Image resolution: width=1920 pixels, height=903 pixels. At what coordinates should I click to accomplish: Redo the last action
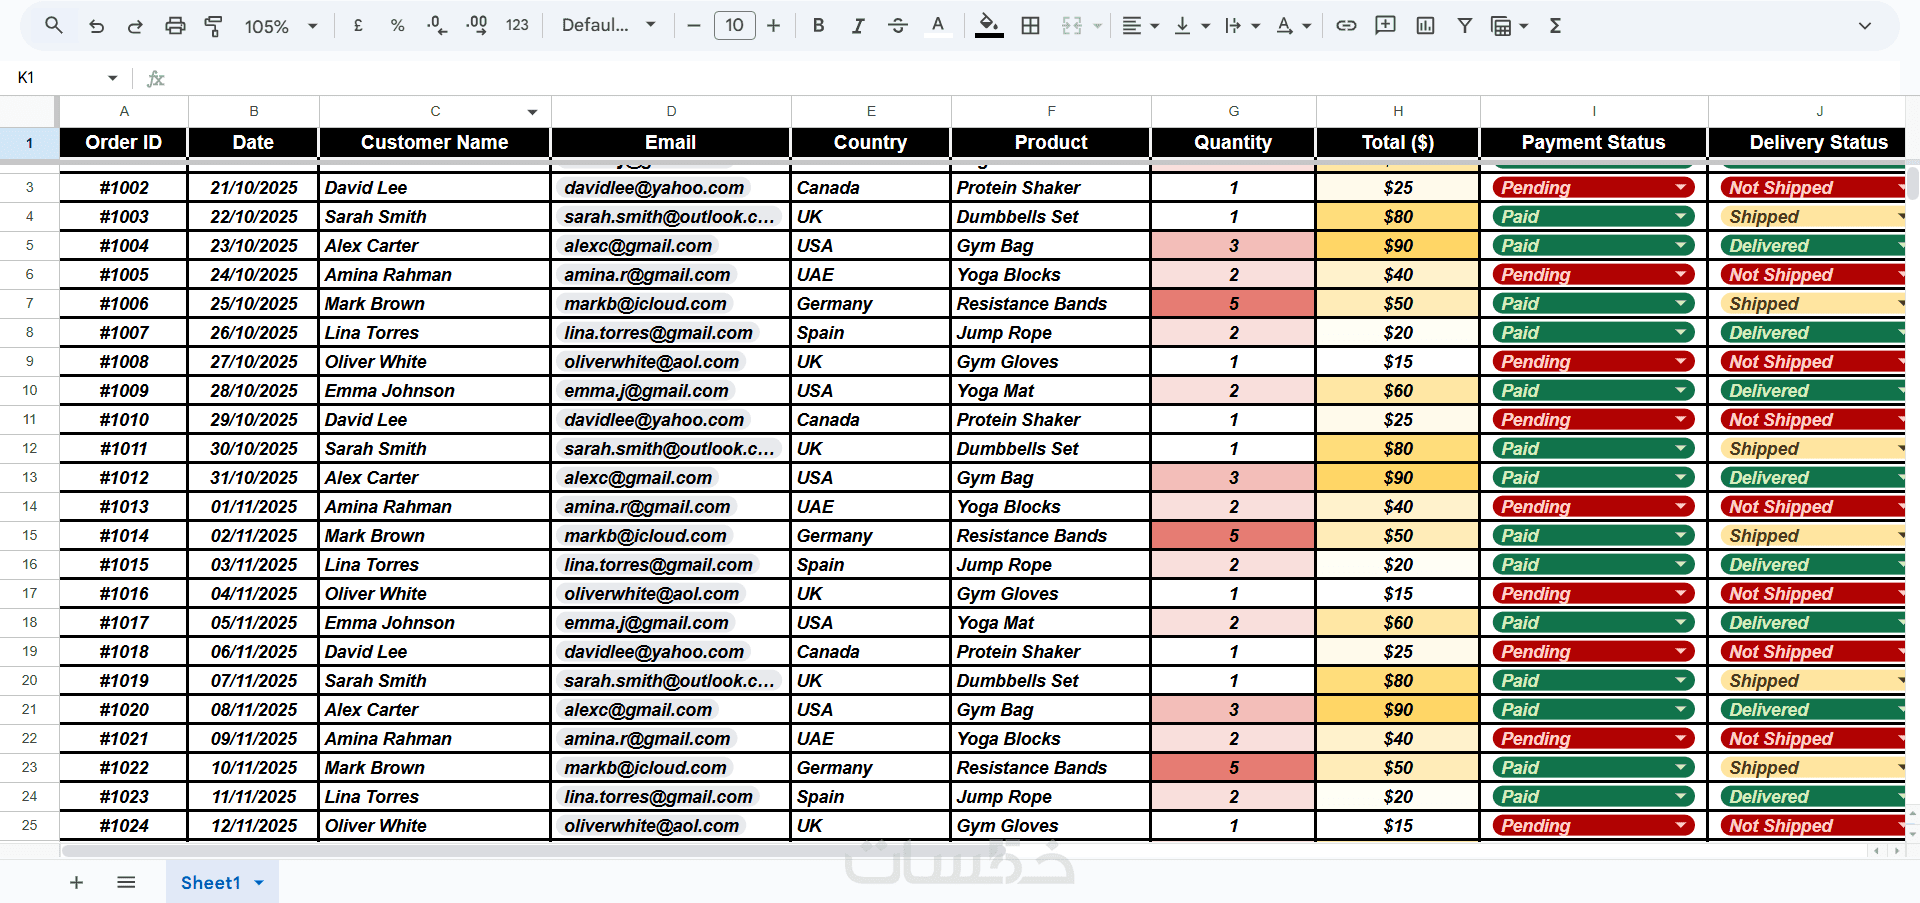click(x=135, y=26)
